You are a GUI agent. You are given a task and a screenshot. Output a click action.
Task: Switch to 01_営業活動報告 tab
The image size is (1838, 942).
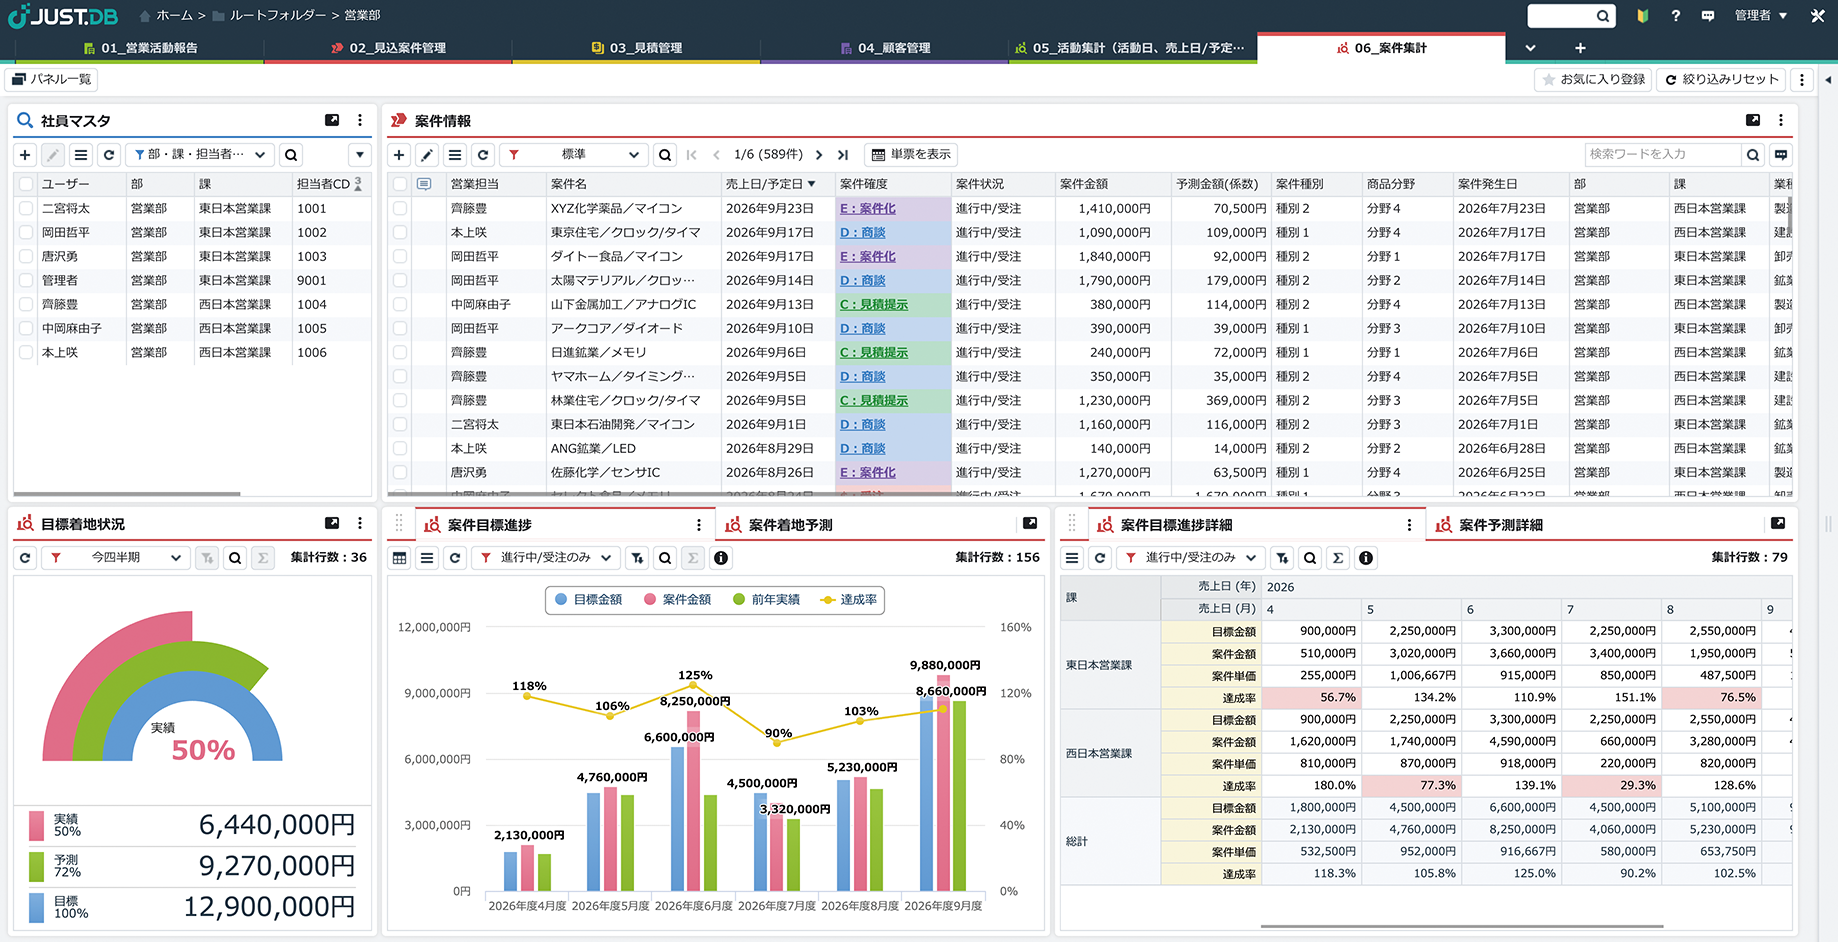[x=140, y=48]
